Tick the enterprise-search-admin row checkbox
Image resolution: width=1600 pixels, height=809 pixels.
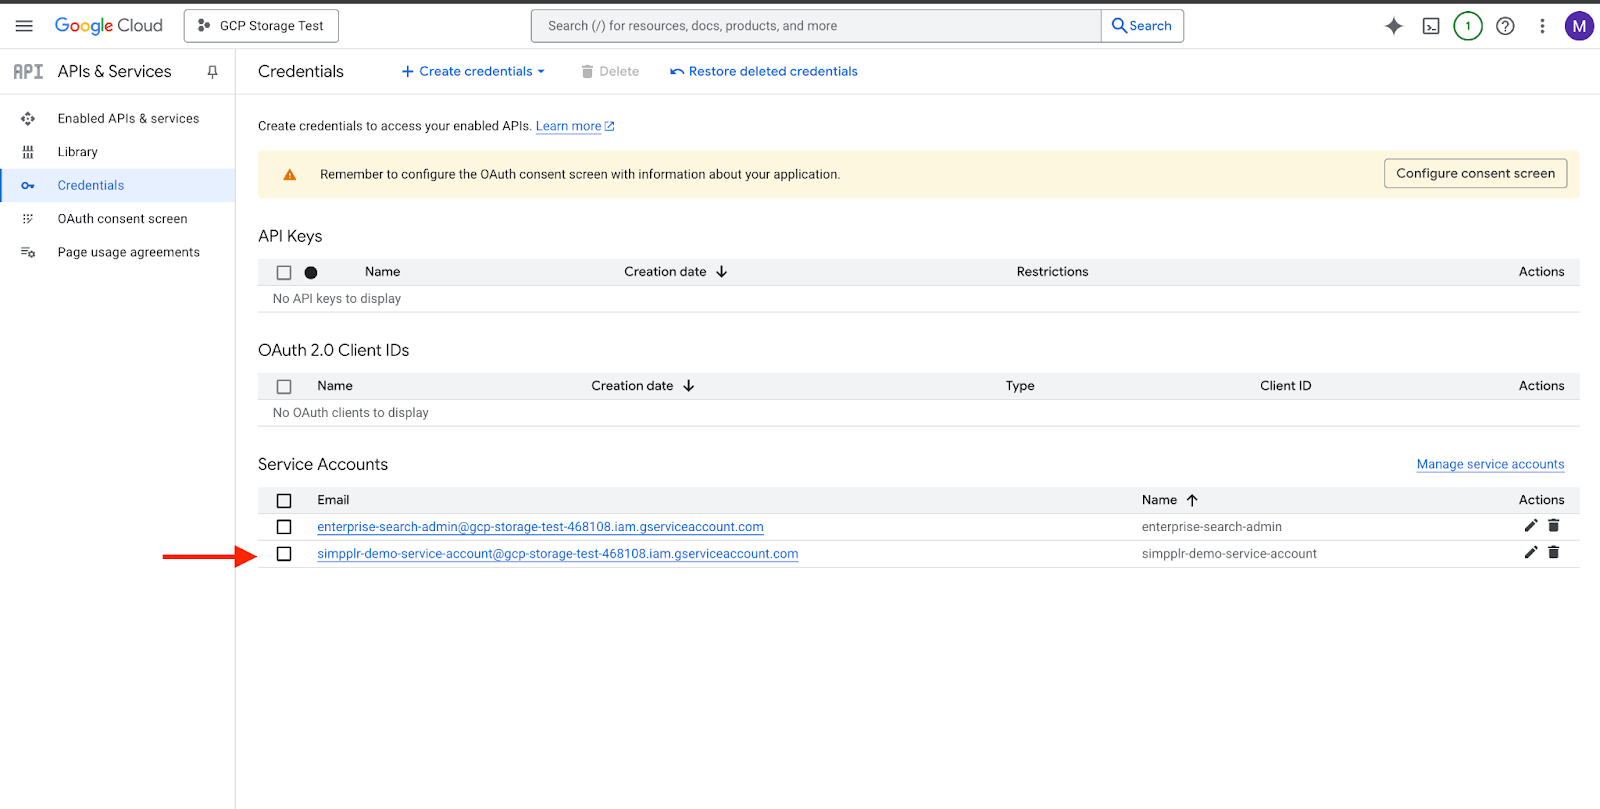tap(284, 527)
